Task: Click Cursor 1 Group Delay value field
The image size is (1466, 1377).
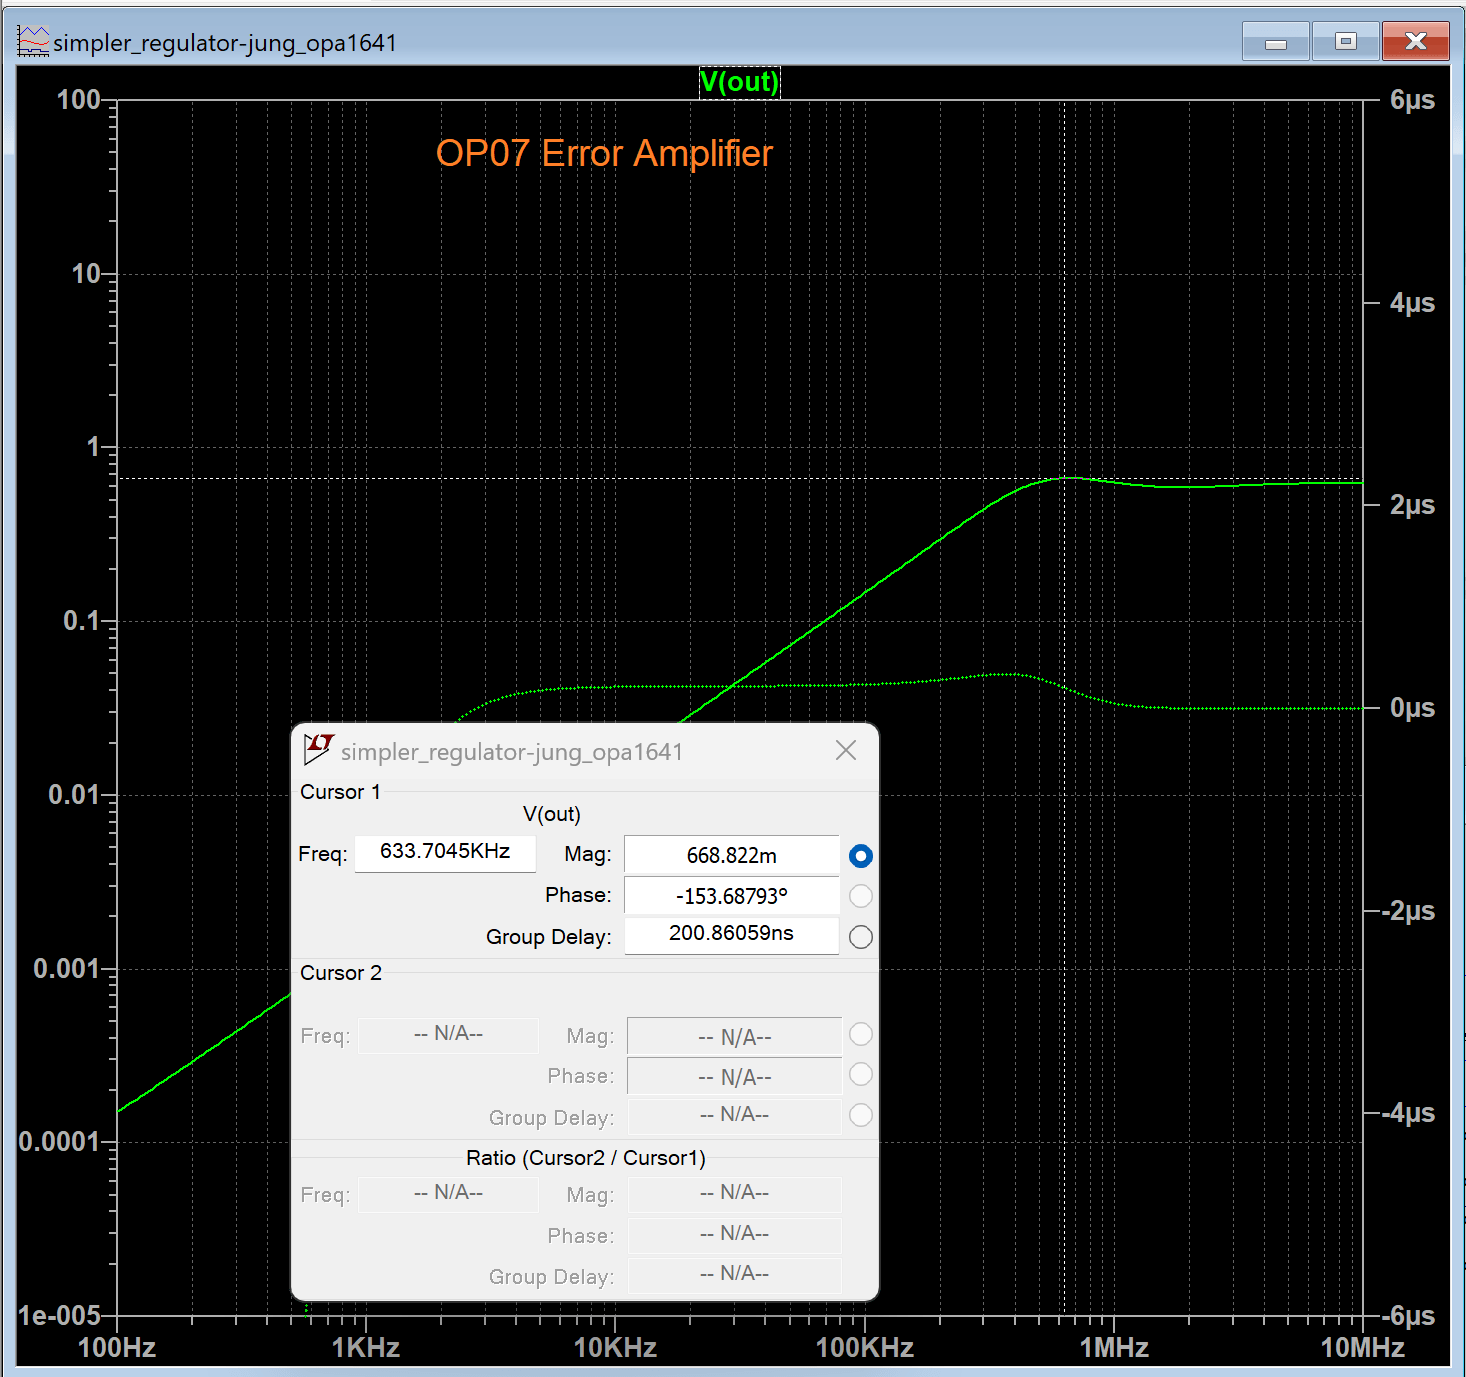Action: pyautogui.click(x=731, y=934)
